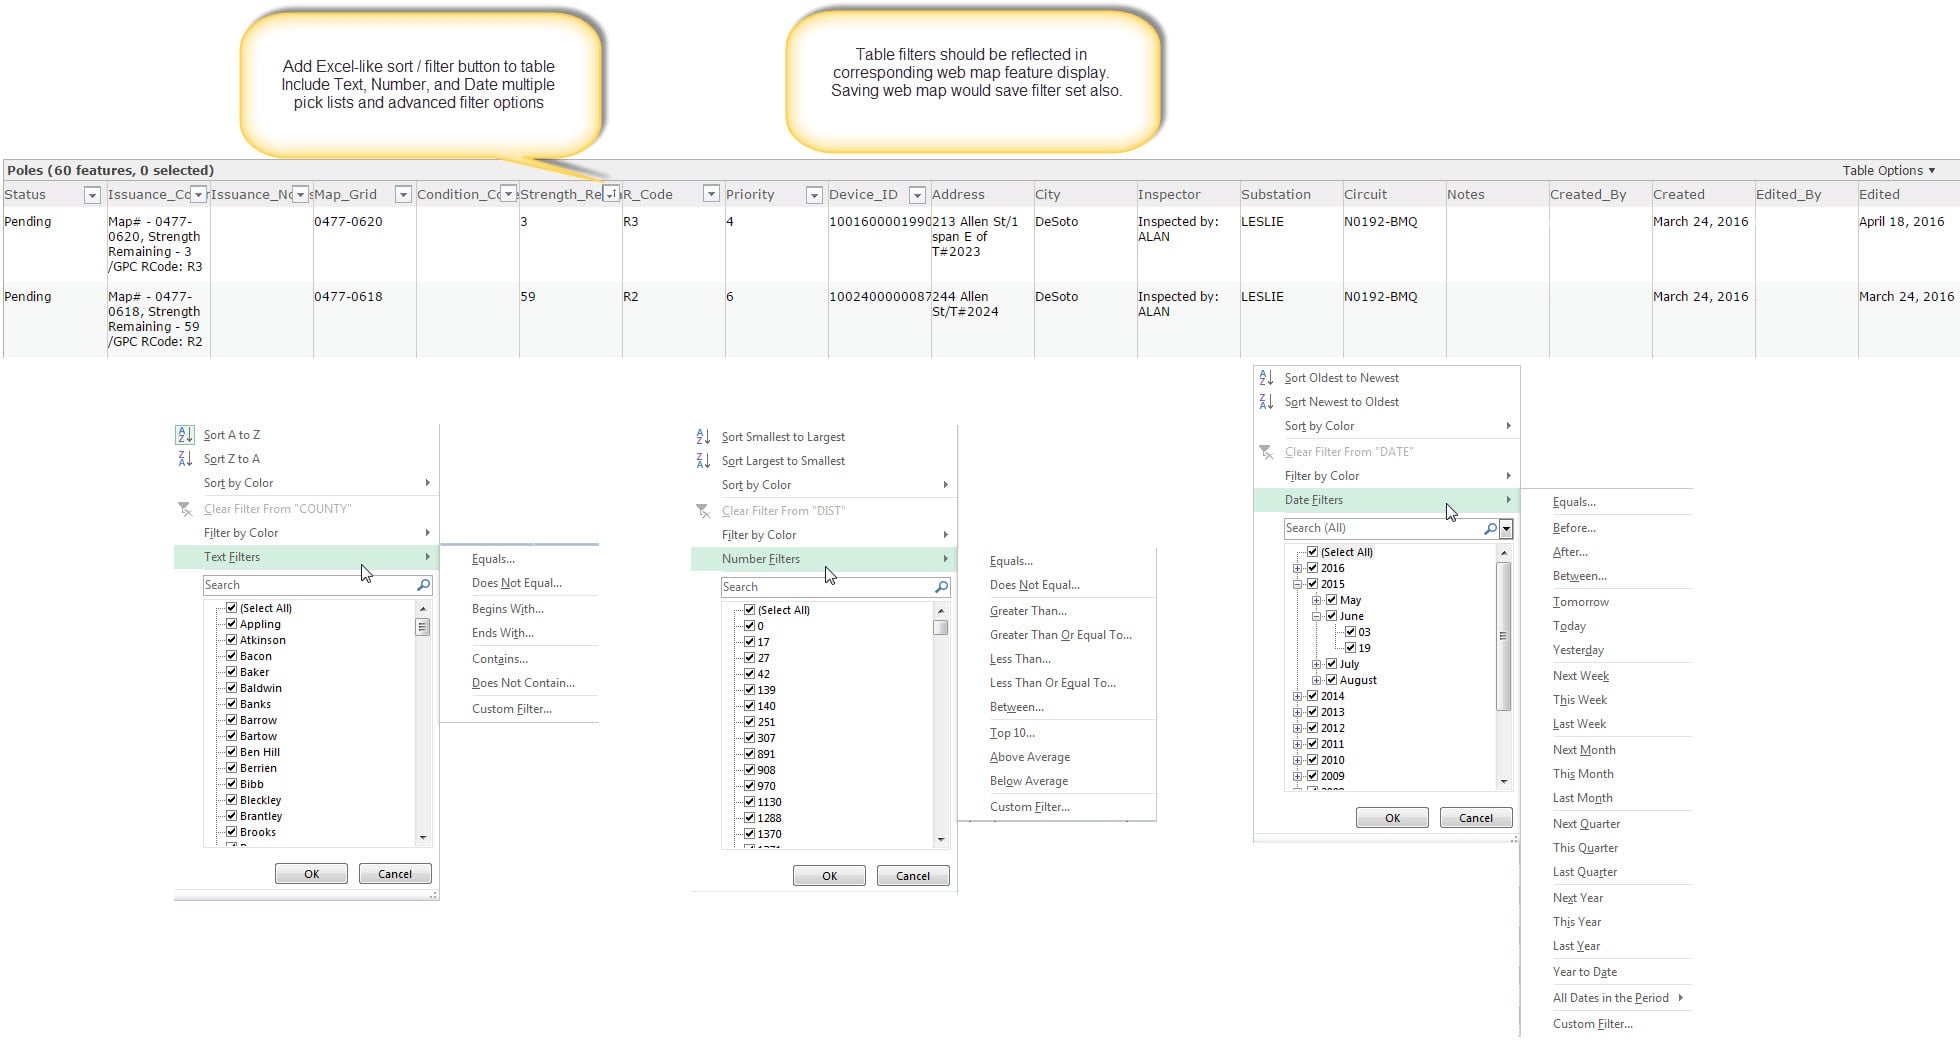Expand the May month node
Viewport: 1960px width, 1050px height.
click(x=1317, y=600)
